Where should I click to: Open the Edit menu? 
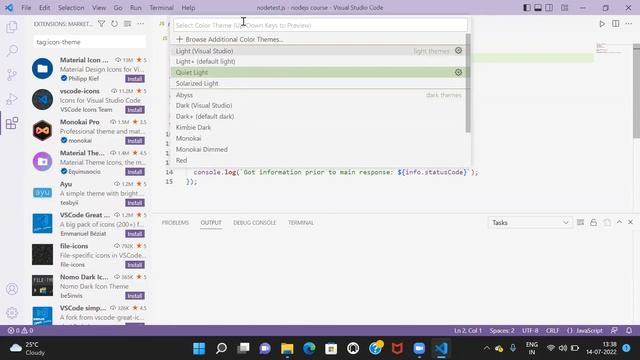coord(44,8)
